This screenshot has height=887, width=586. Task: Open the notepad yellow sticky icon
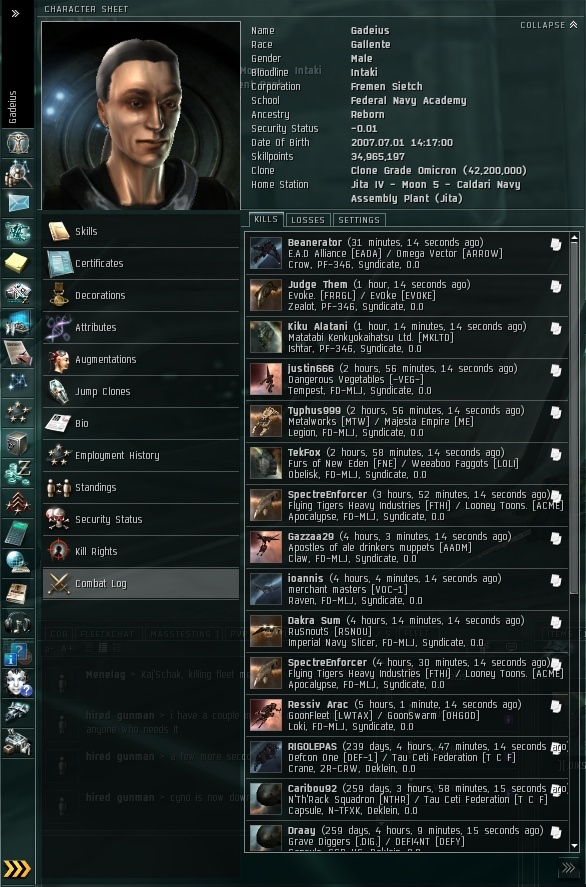18,262
